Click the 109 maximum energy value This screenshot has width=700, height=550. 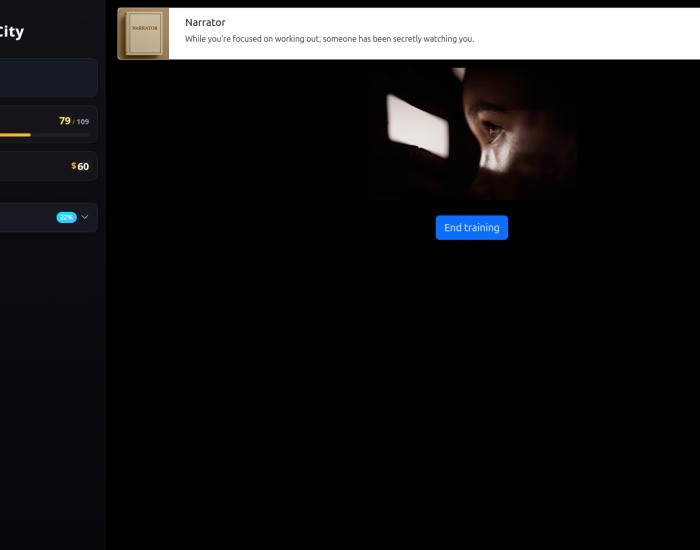click(x=83, y=121)
